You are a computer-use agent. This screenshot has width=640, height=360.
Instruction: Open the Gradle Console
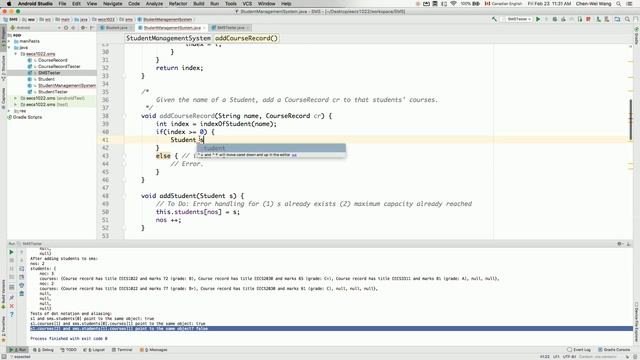point(614,350)
